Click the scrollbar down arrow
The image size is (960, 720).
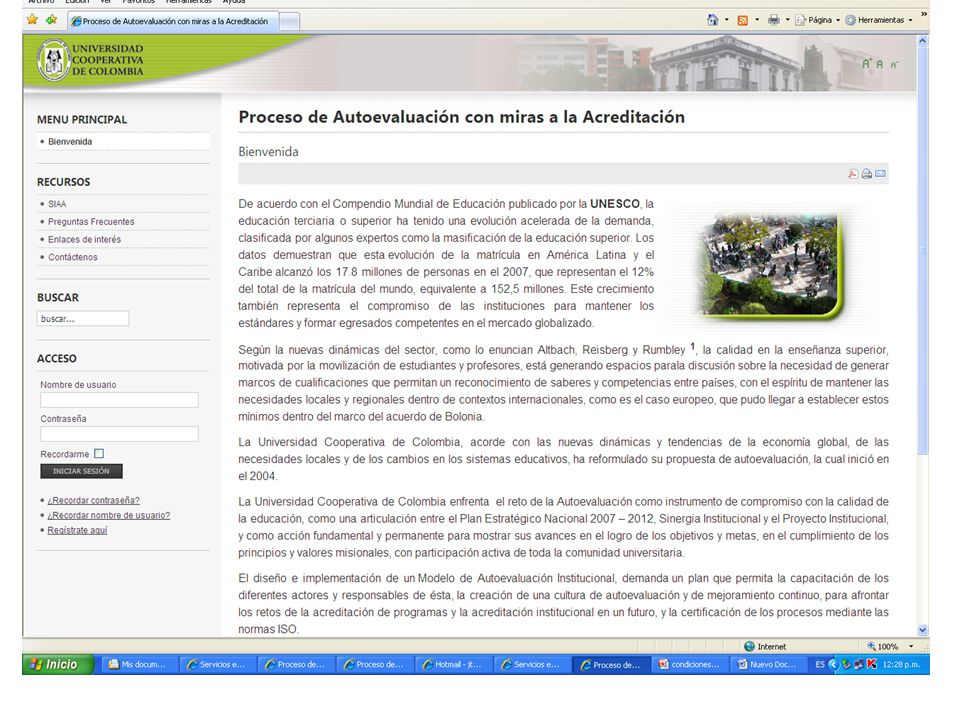coord(923,630)
